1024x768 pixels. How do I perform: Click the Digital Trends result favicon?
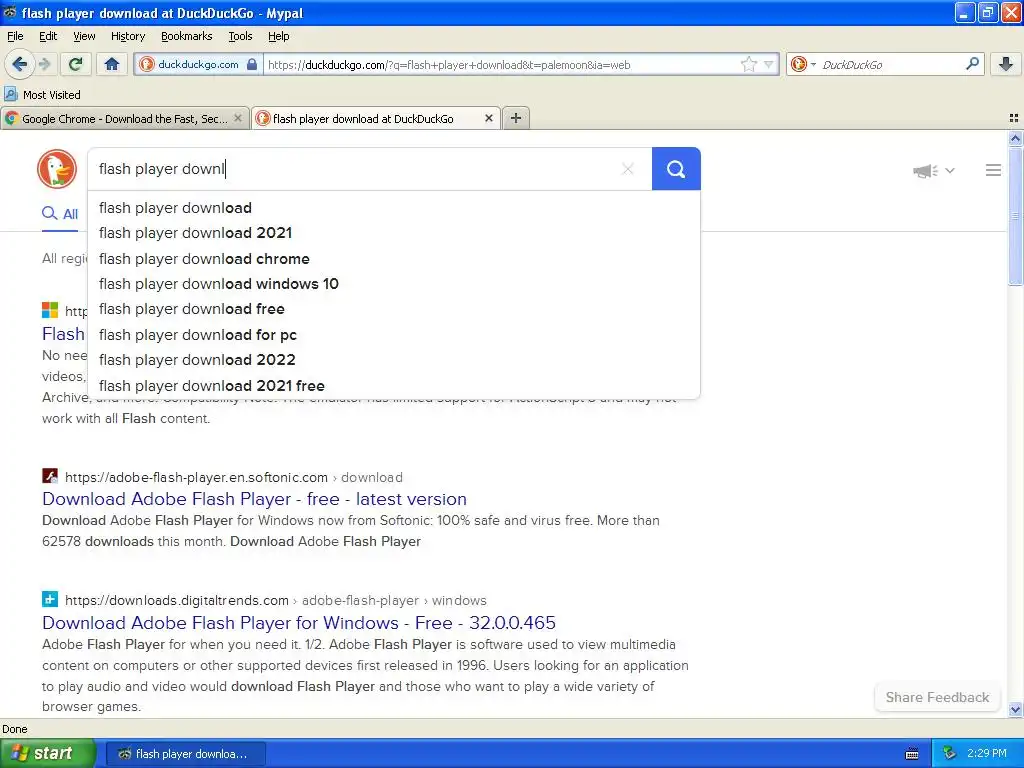(50, 599)
